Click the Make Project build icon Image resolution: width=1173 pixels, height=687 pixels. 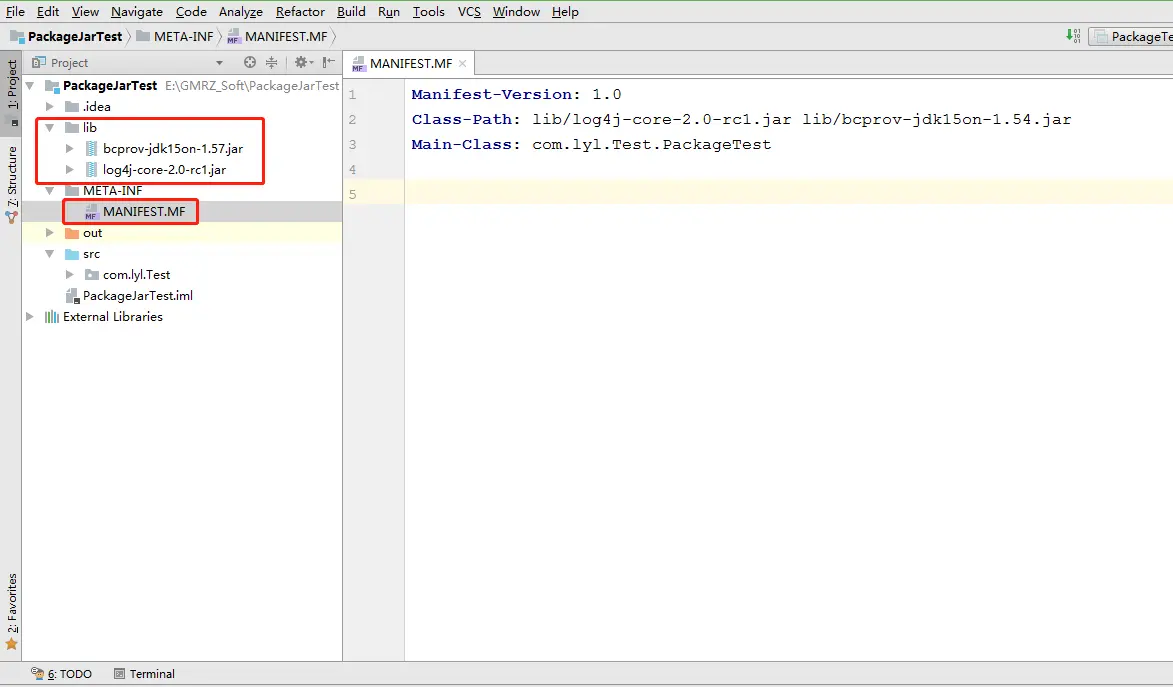(1073, 36)
